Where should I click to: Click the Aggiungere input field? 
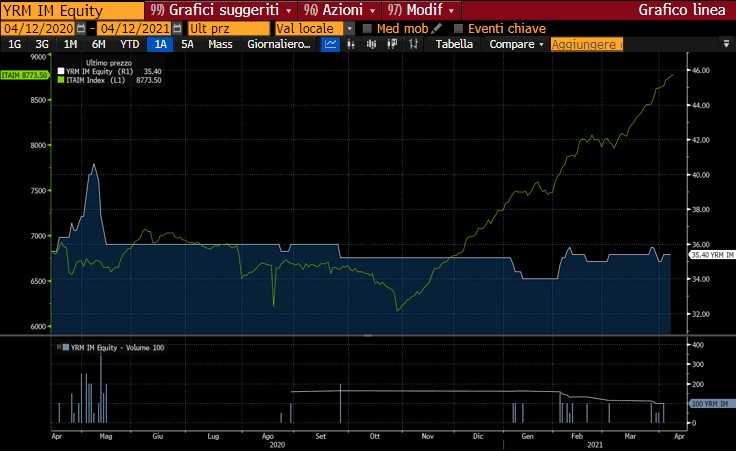point(587,44)
